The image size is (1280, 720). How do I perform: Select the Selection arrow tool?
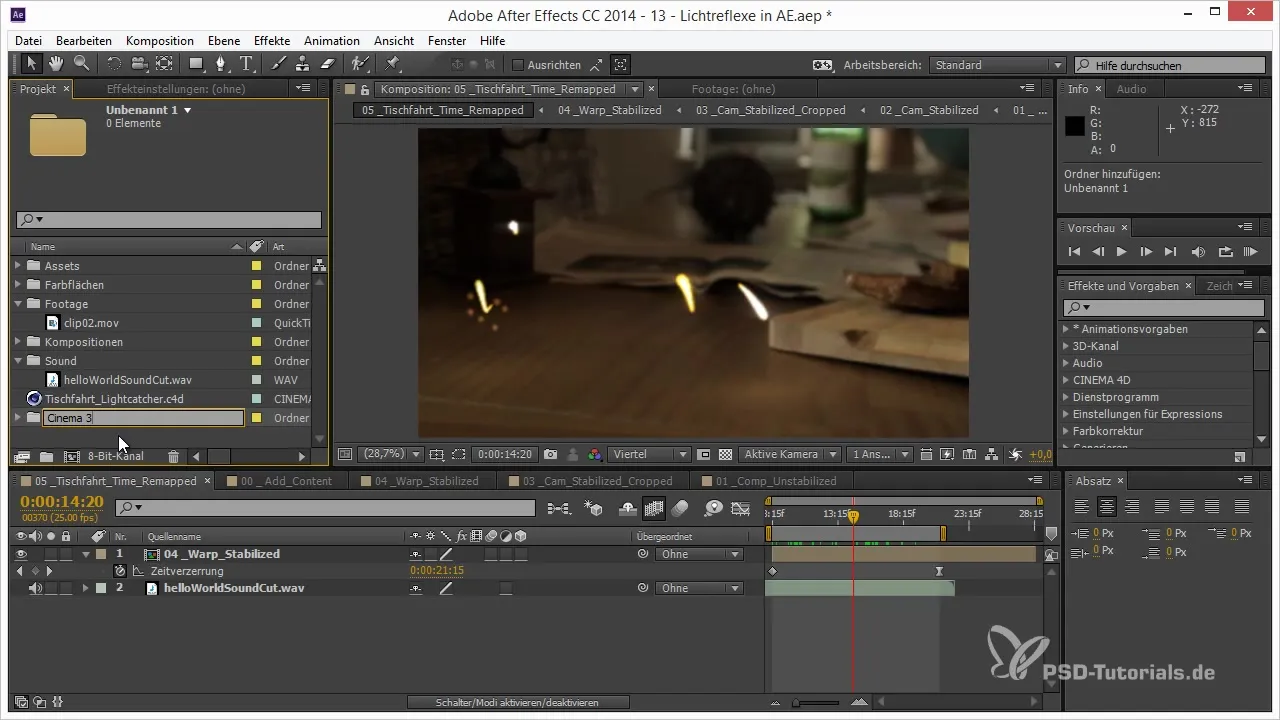point(32,64)
